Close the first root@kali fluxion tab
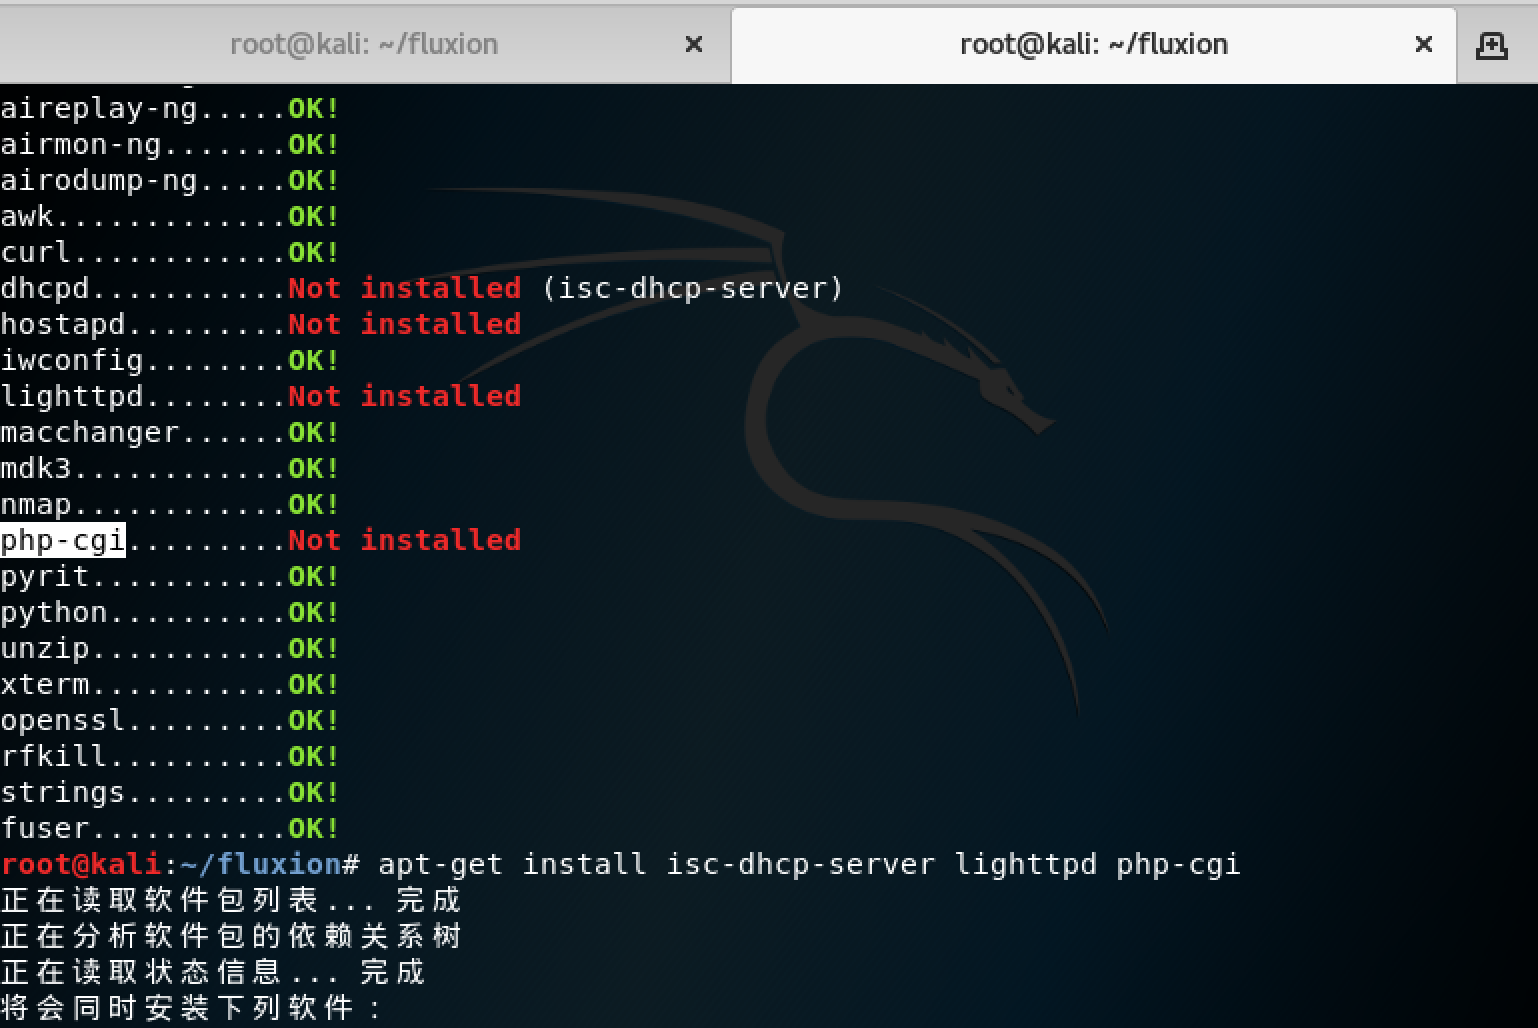The width and height of the screenshot is (1538, 1028). coord(693,45)
